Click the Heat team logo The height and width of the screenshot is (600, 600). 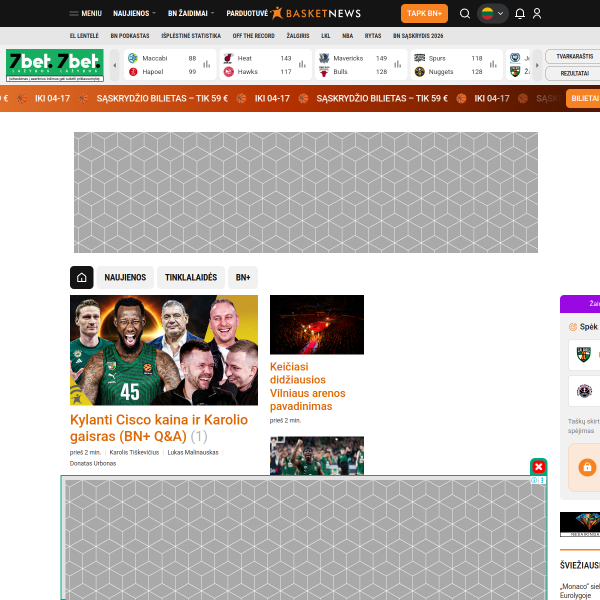click(x=228, y=58)
